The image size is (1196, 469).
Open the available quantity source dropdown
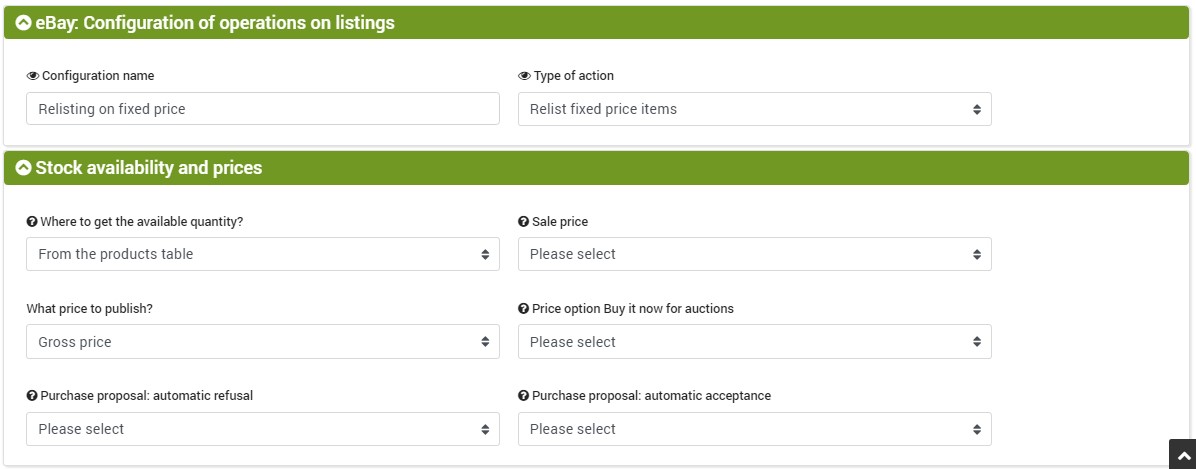point(263,254)
